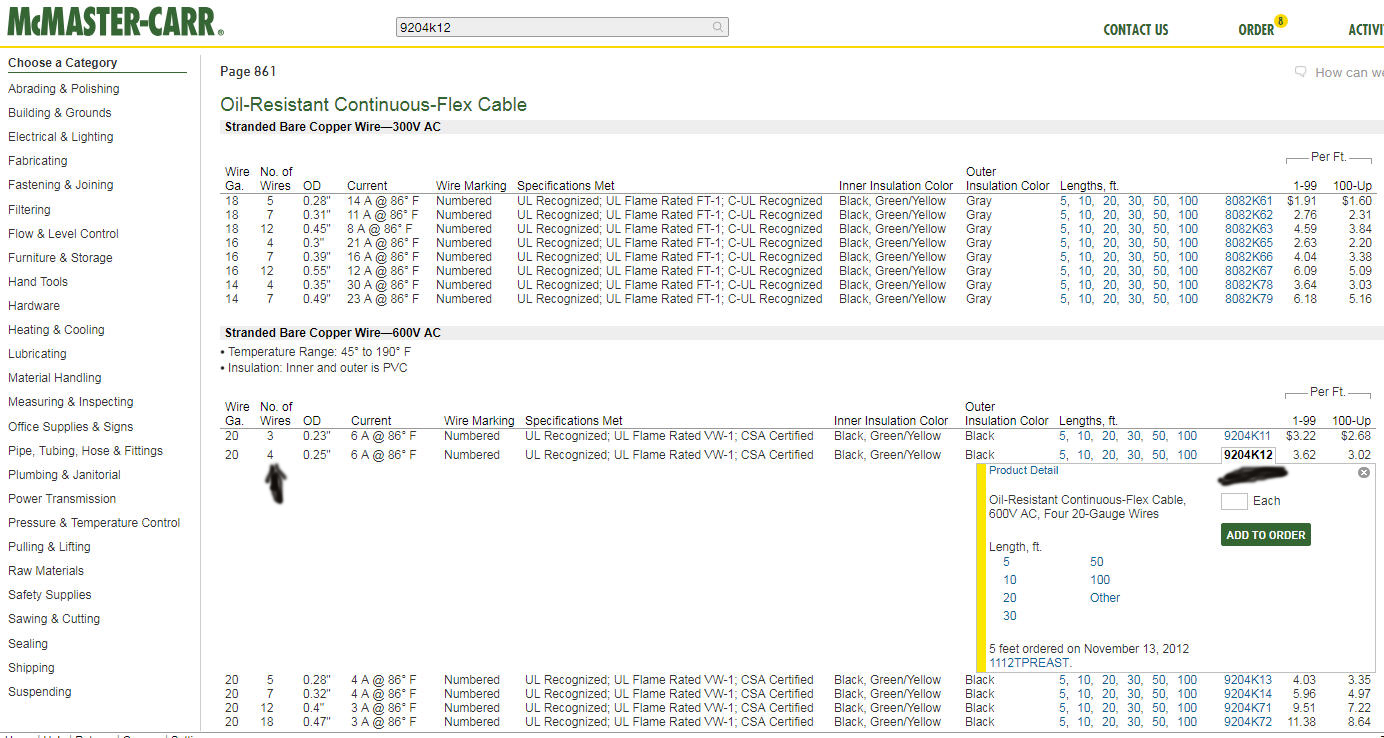The image size is (1384, 738).
Task: Select Electrical & Lighting category
Action: tap(61, 137)
